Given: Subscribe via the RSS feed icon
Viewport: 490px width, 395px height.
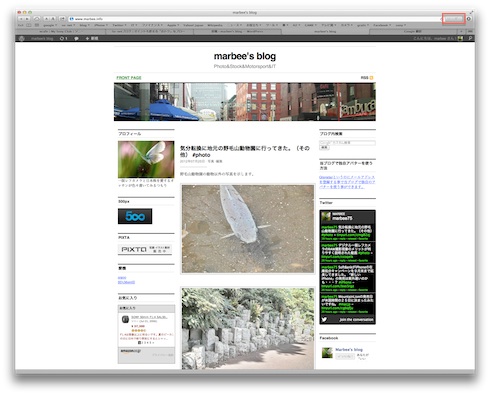Looking at the screenshot, I should pyautogui.click(x=371, y=78).
